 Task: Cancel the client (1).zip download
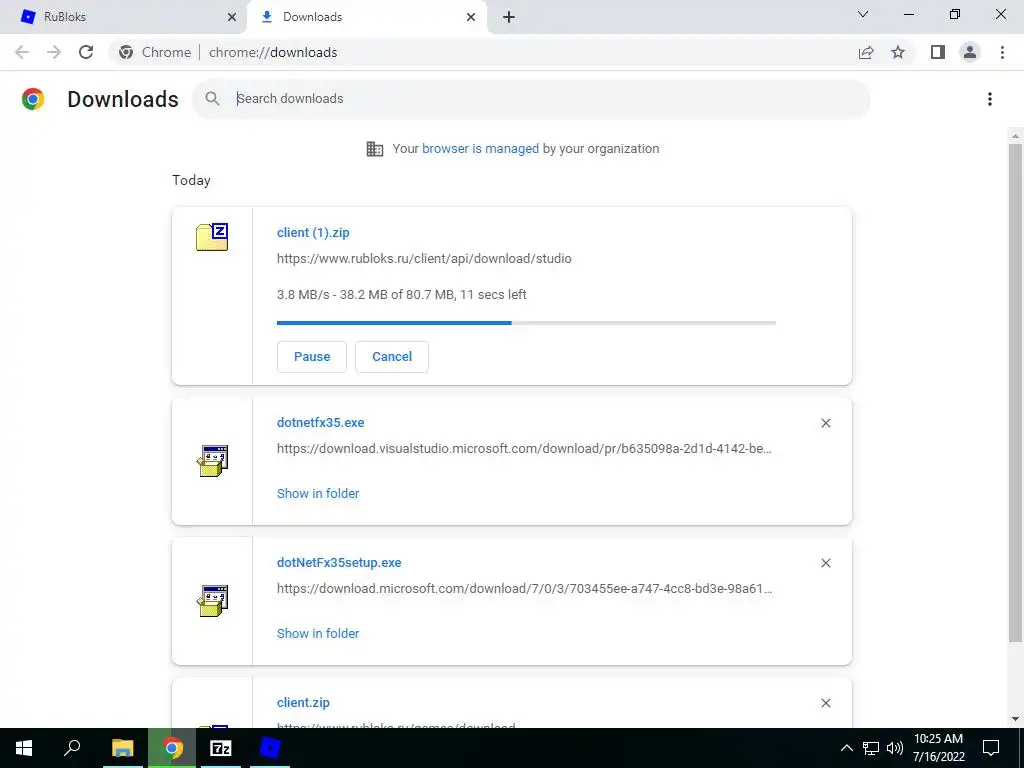pos(392,357)
